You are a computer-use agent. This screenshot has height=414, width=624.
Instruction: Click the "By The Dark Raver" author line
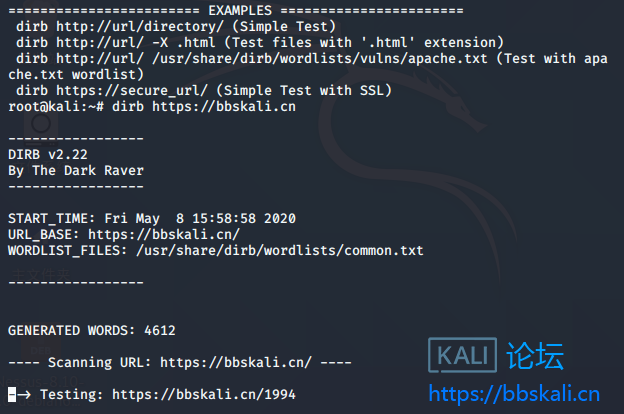point(75,170)
